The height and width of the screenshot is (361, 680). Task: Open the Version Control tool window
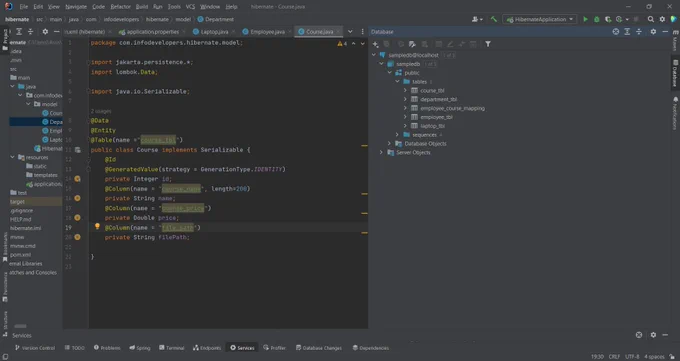pyautogui.click(x=35, y=348)
